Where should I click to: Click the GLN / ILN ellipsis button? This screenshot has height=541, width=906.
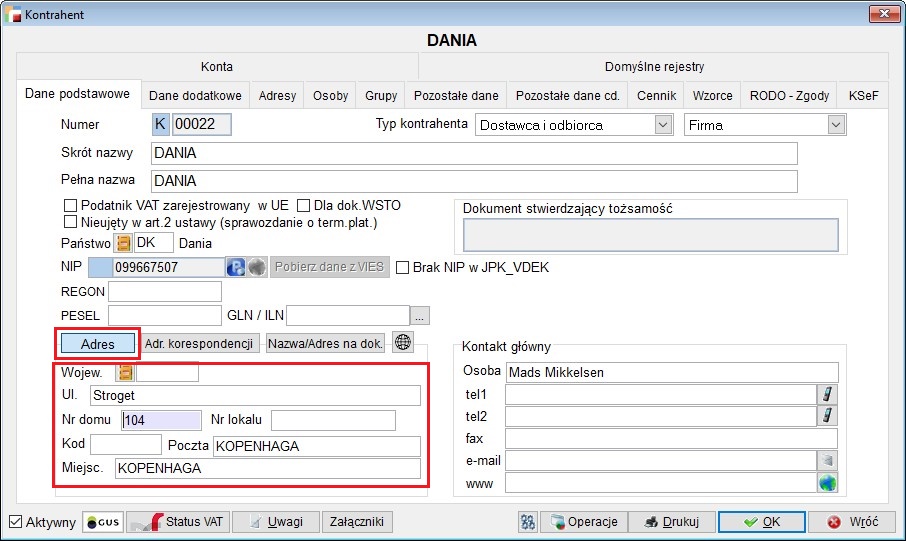tap(421, 317)
